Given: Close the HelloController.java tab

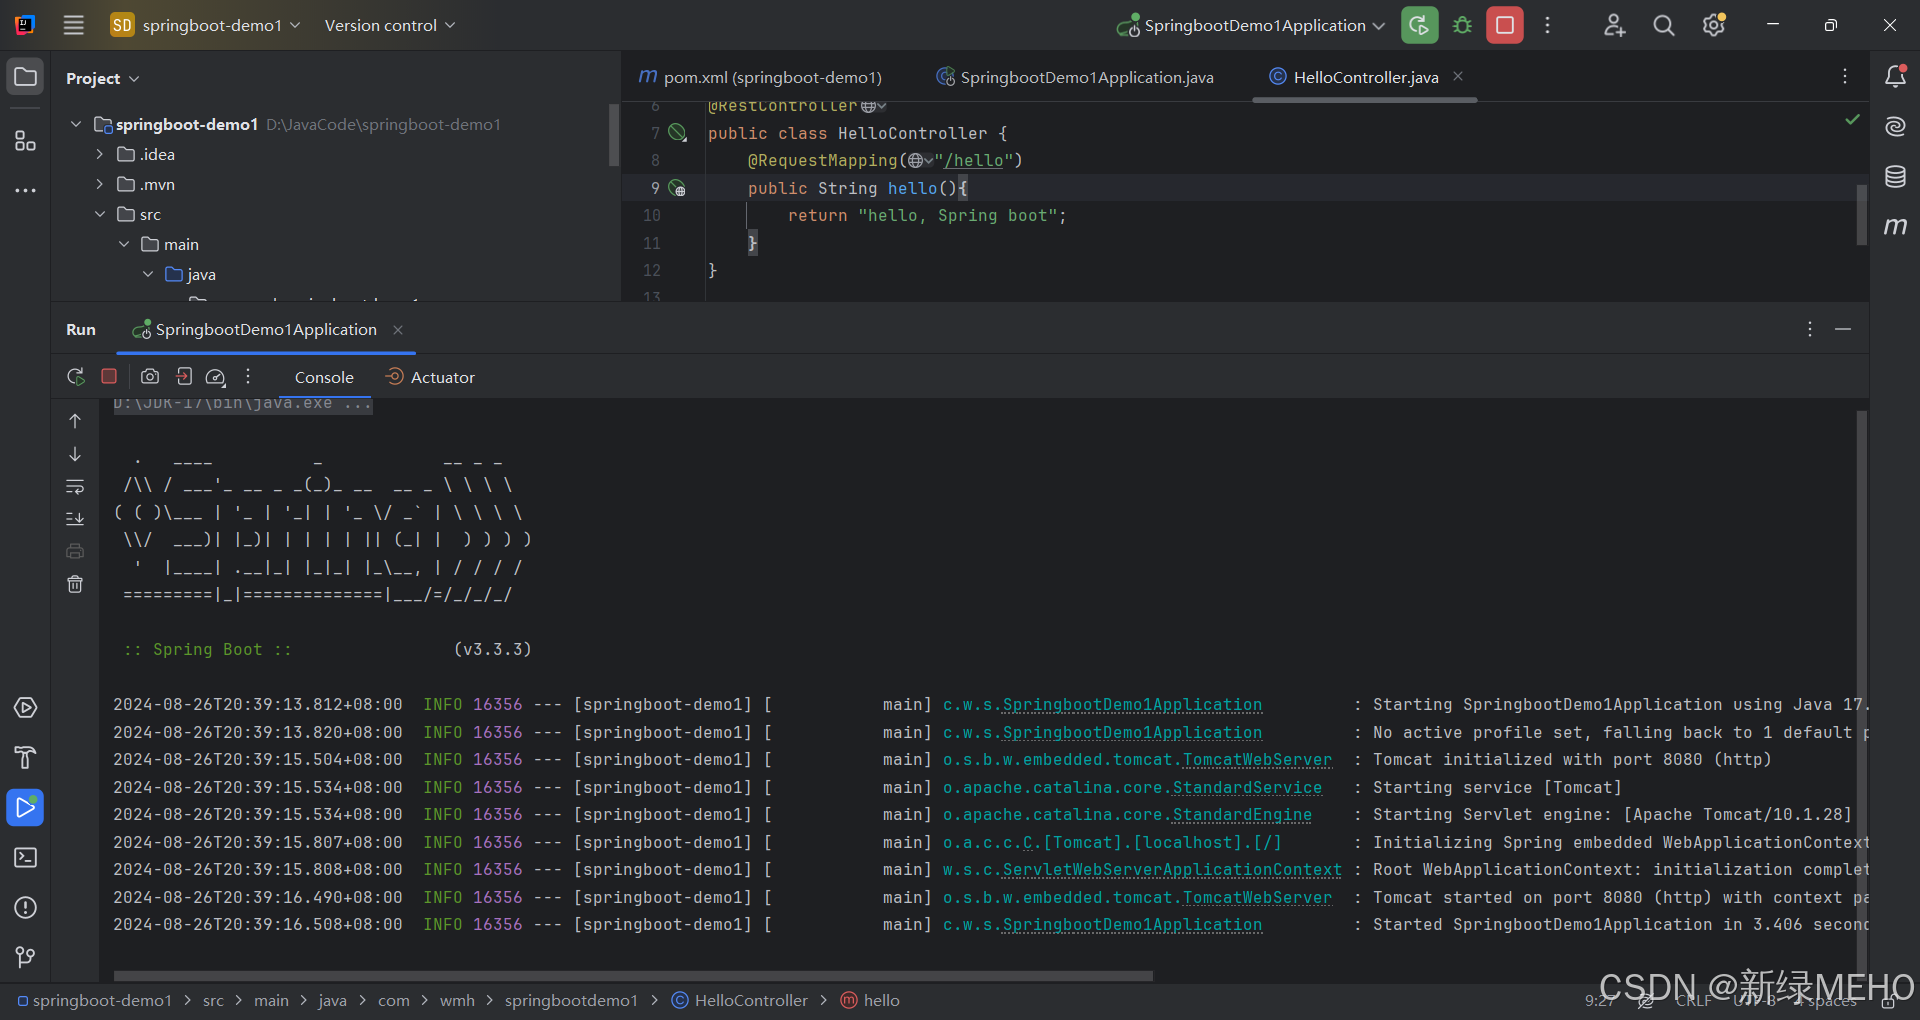Looking at the screenshot, I should coord(1458,76).
